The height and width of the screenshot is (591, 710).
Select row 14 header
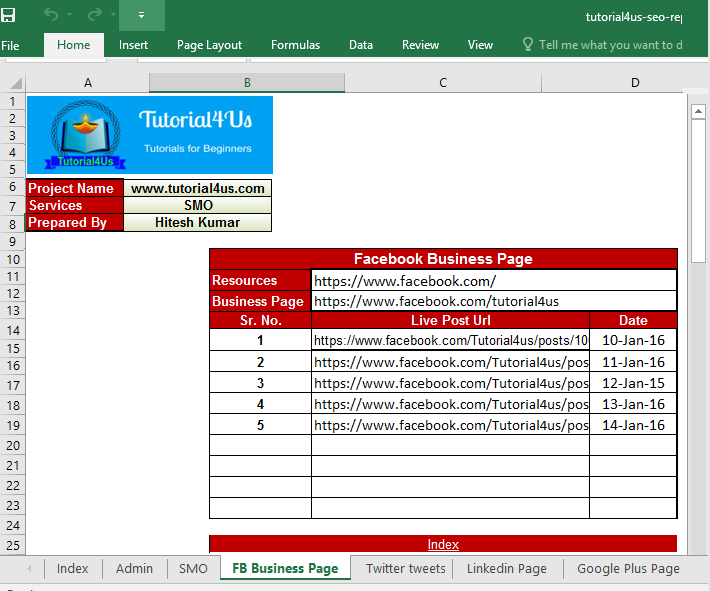(13, 331)
